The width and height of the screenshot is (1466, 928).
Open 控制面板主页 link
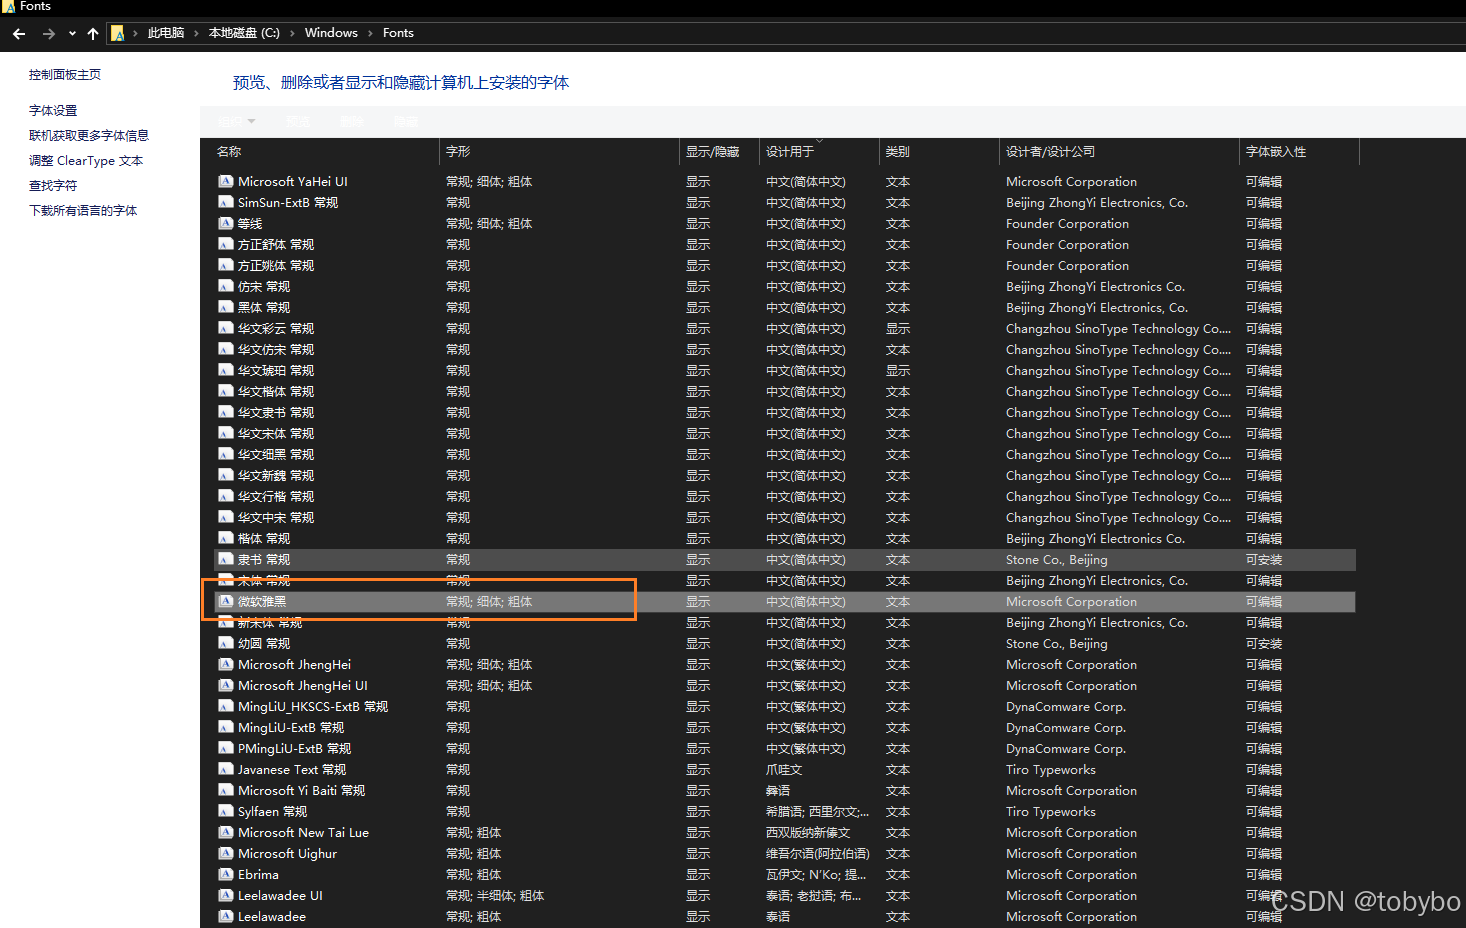(x=65, y=75)
